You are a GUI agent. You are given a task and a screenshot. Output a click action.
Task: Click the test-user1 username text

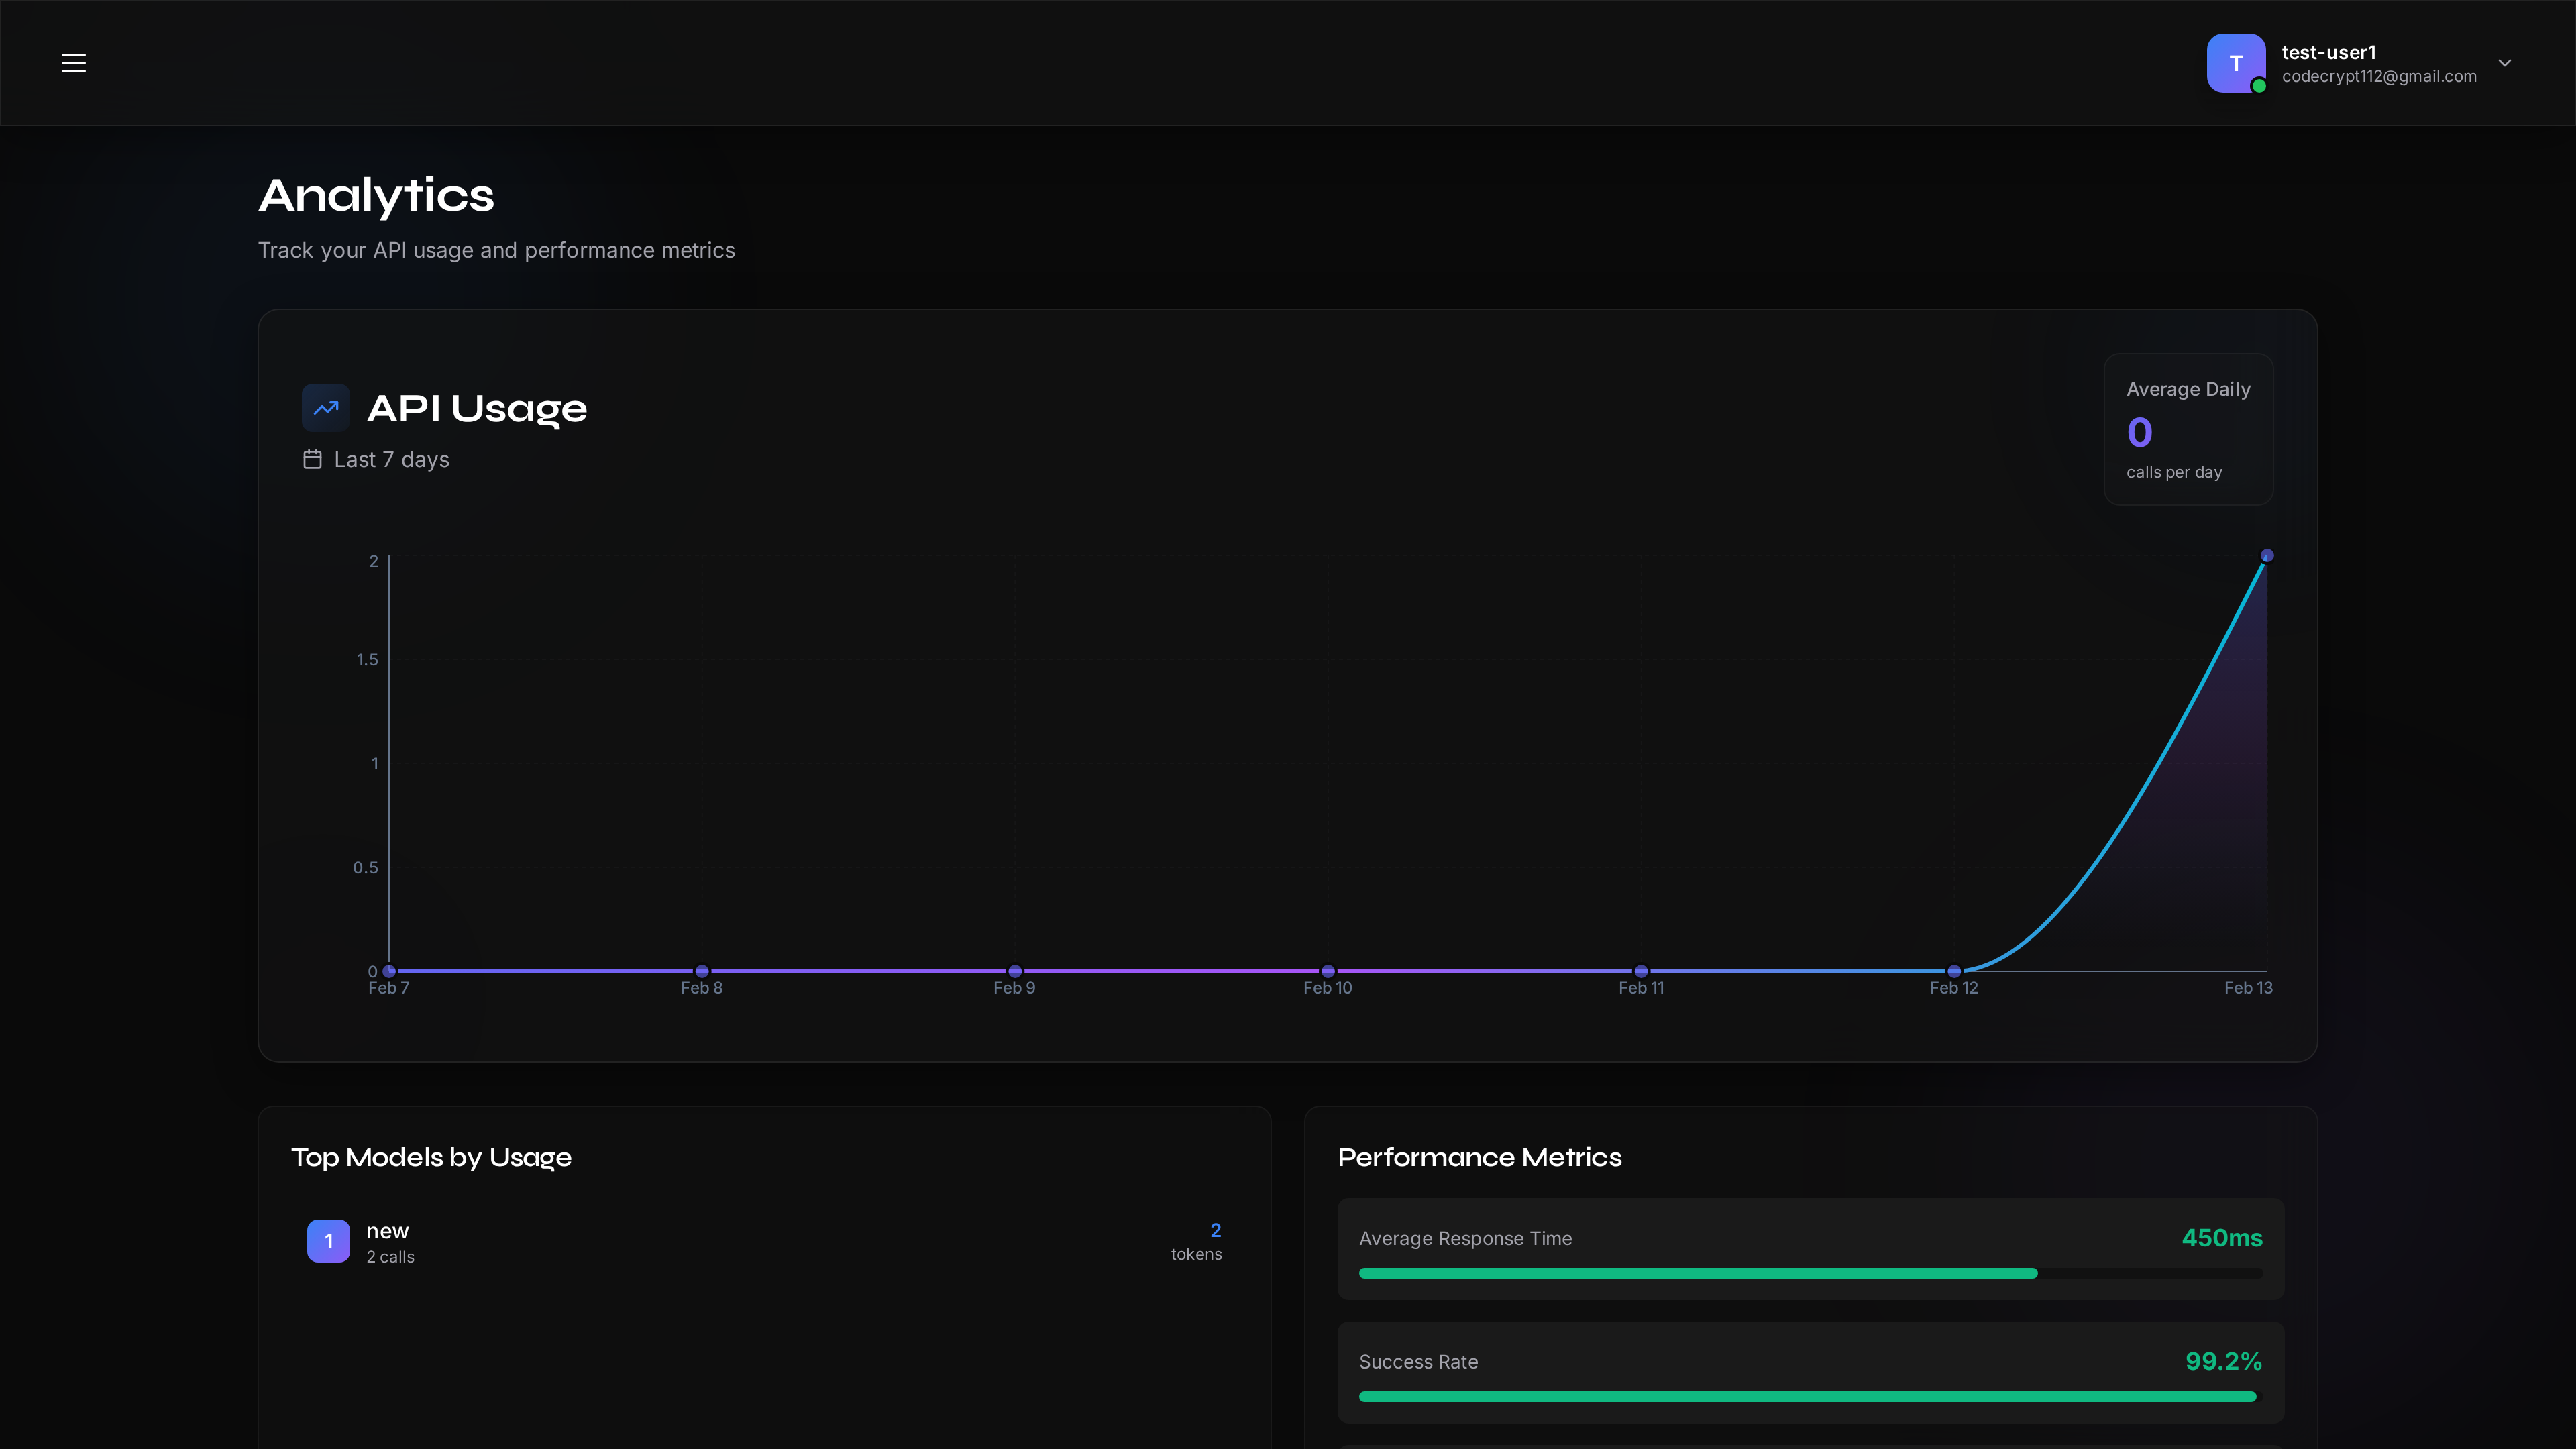click(x=2328, y=52)
